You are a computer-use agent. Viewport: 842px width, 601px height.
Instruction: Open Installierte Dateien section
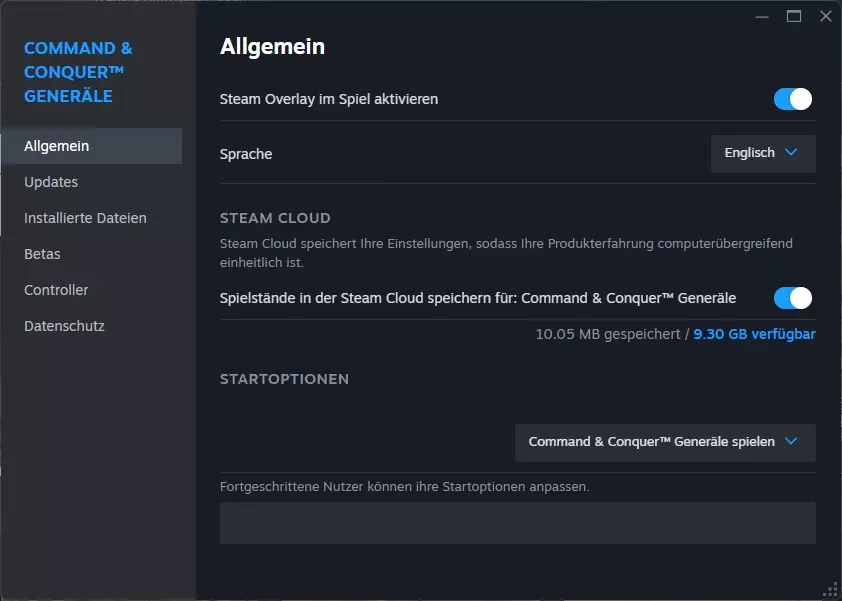85,218
